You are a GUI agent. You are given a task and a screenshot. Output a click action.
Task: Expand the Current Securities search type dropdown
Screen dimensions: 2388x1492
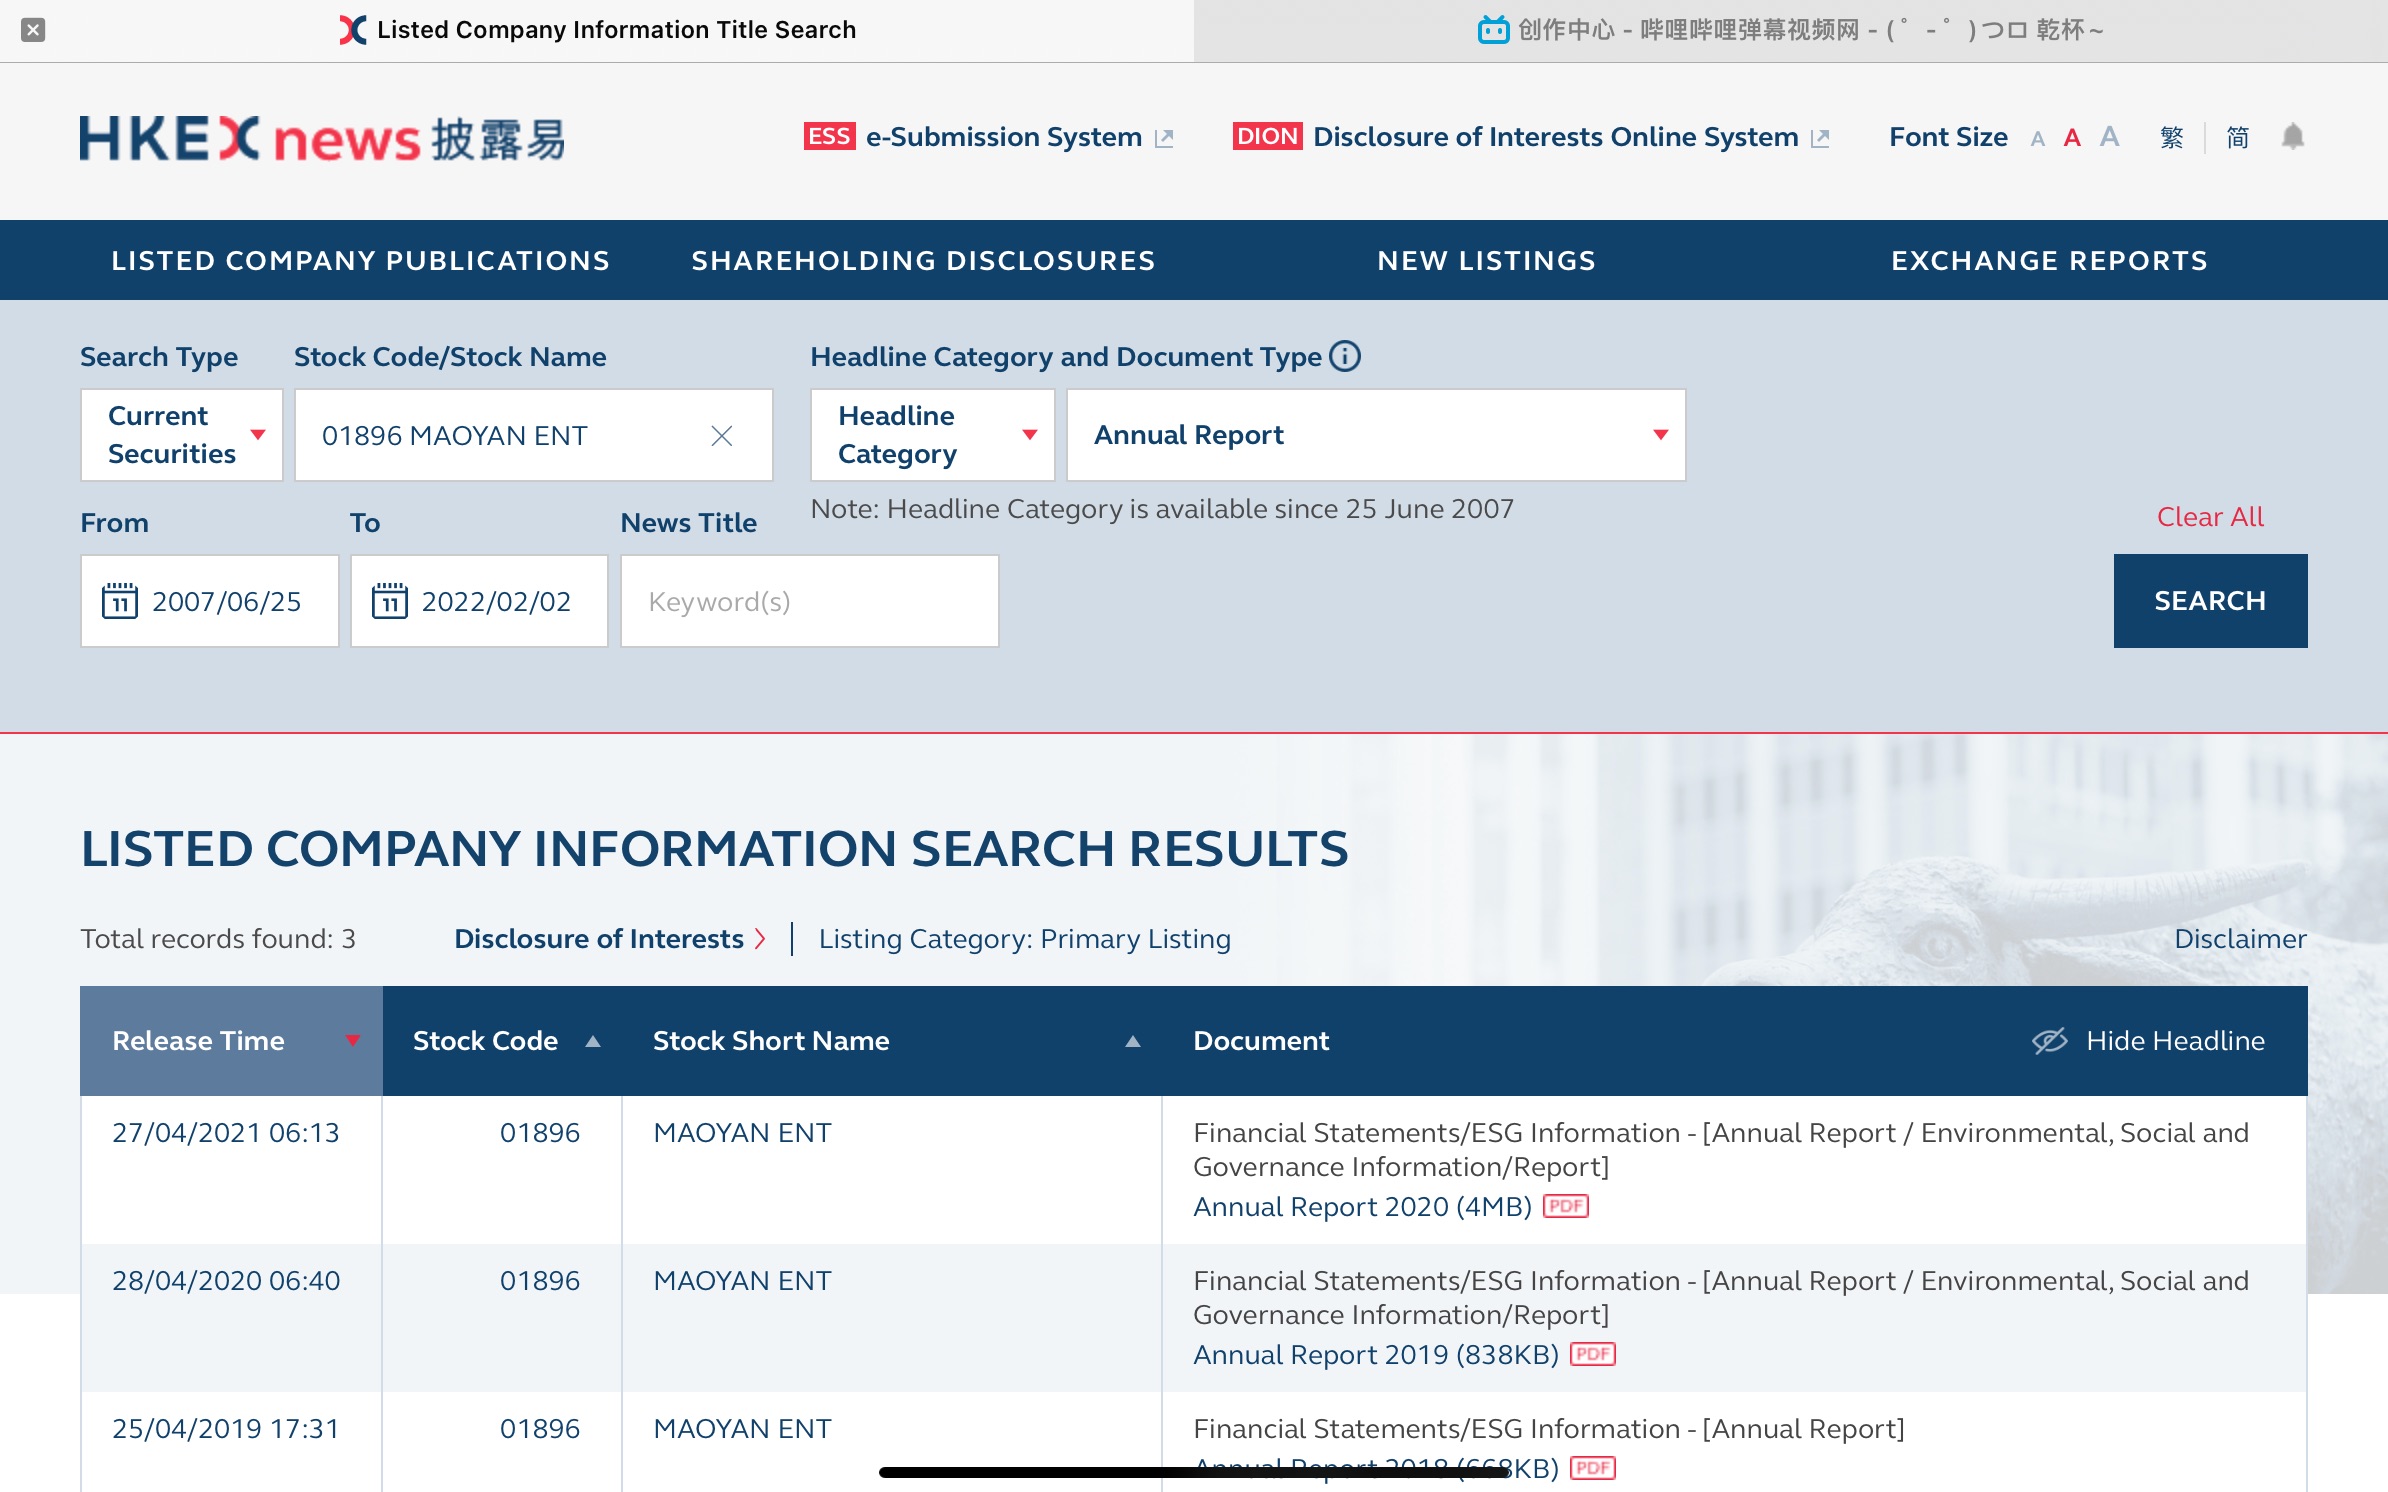click(x=182, y=435)
